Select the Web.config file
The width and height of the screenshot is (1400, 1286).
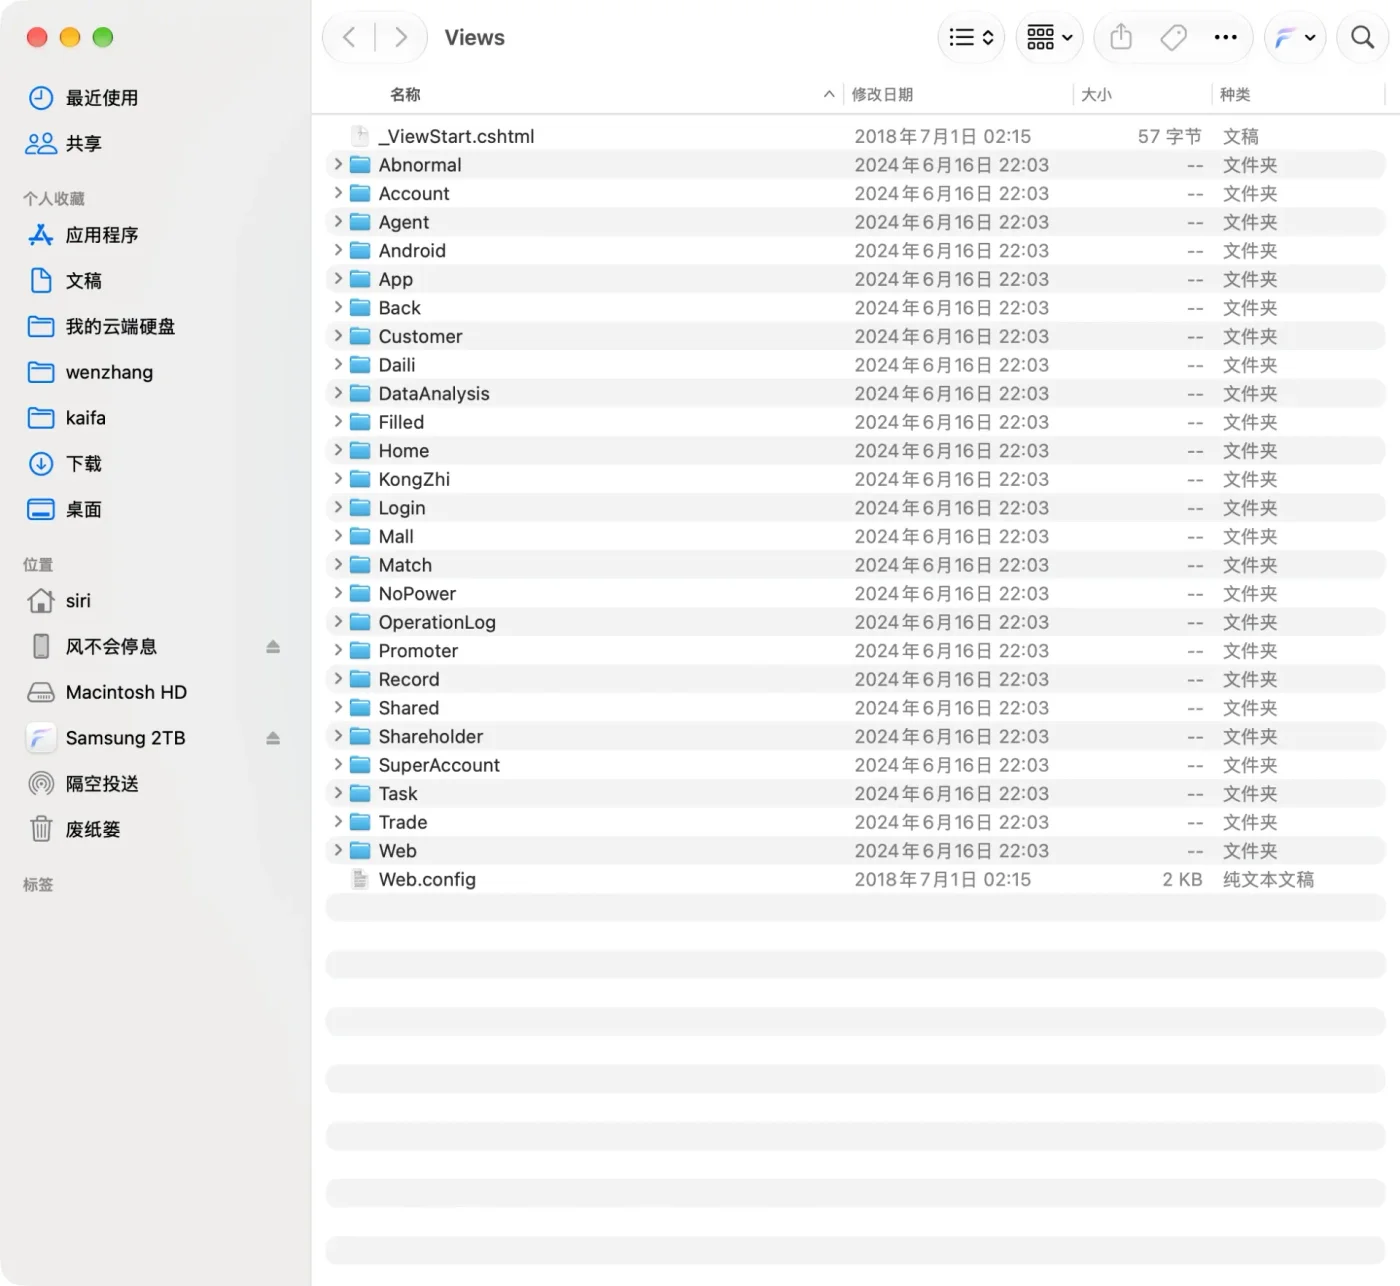(x=856, y=880)
